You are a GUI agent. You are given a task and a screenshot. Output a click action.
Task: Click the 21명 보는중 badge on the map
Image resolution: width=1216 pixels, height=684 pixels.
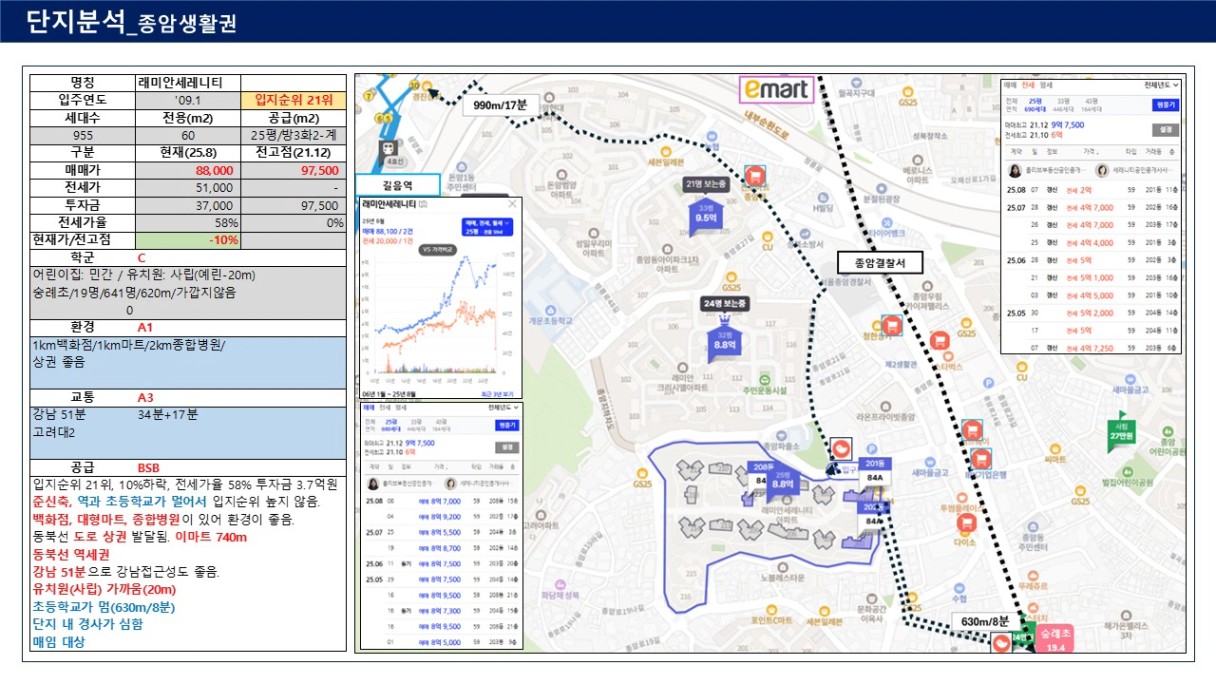tap(707, 184)
